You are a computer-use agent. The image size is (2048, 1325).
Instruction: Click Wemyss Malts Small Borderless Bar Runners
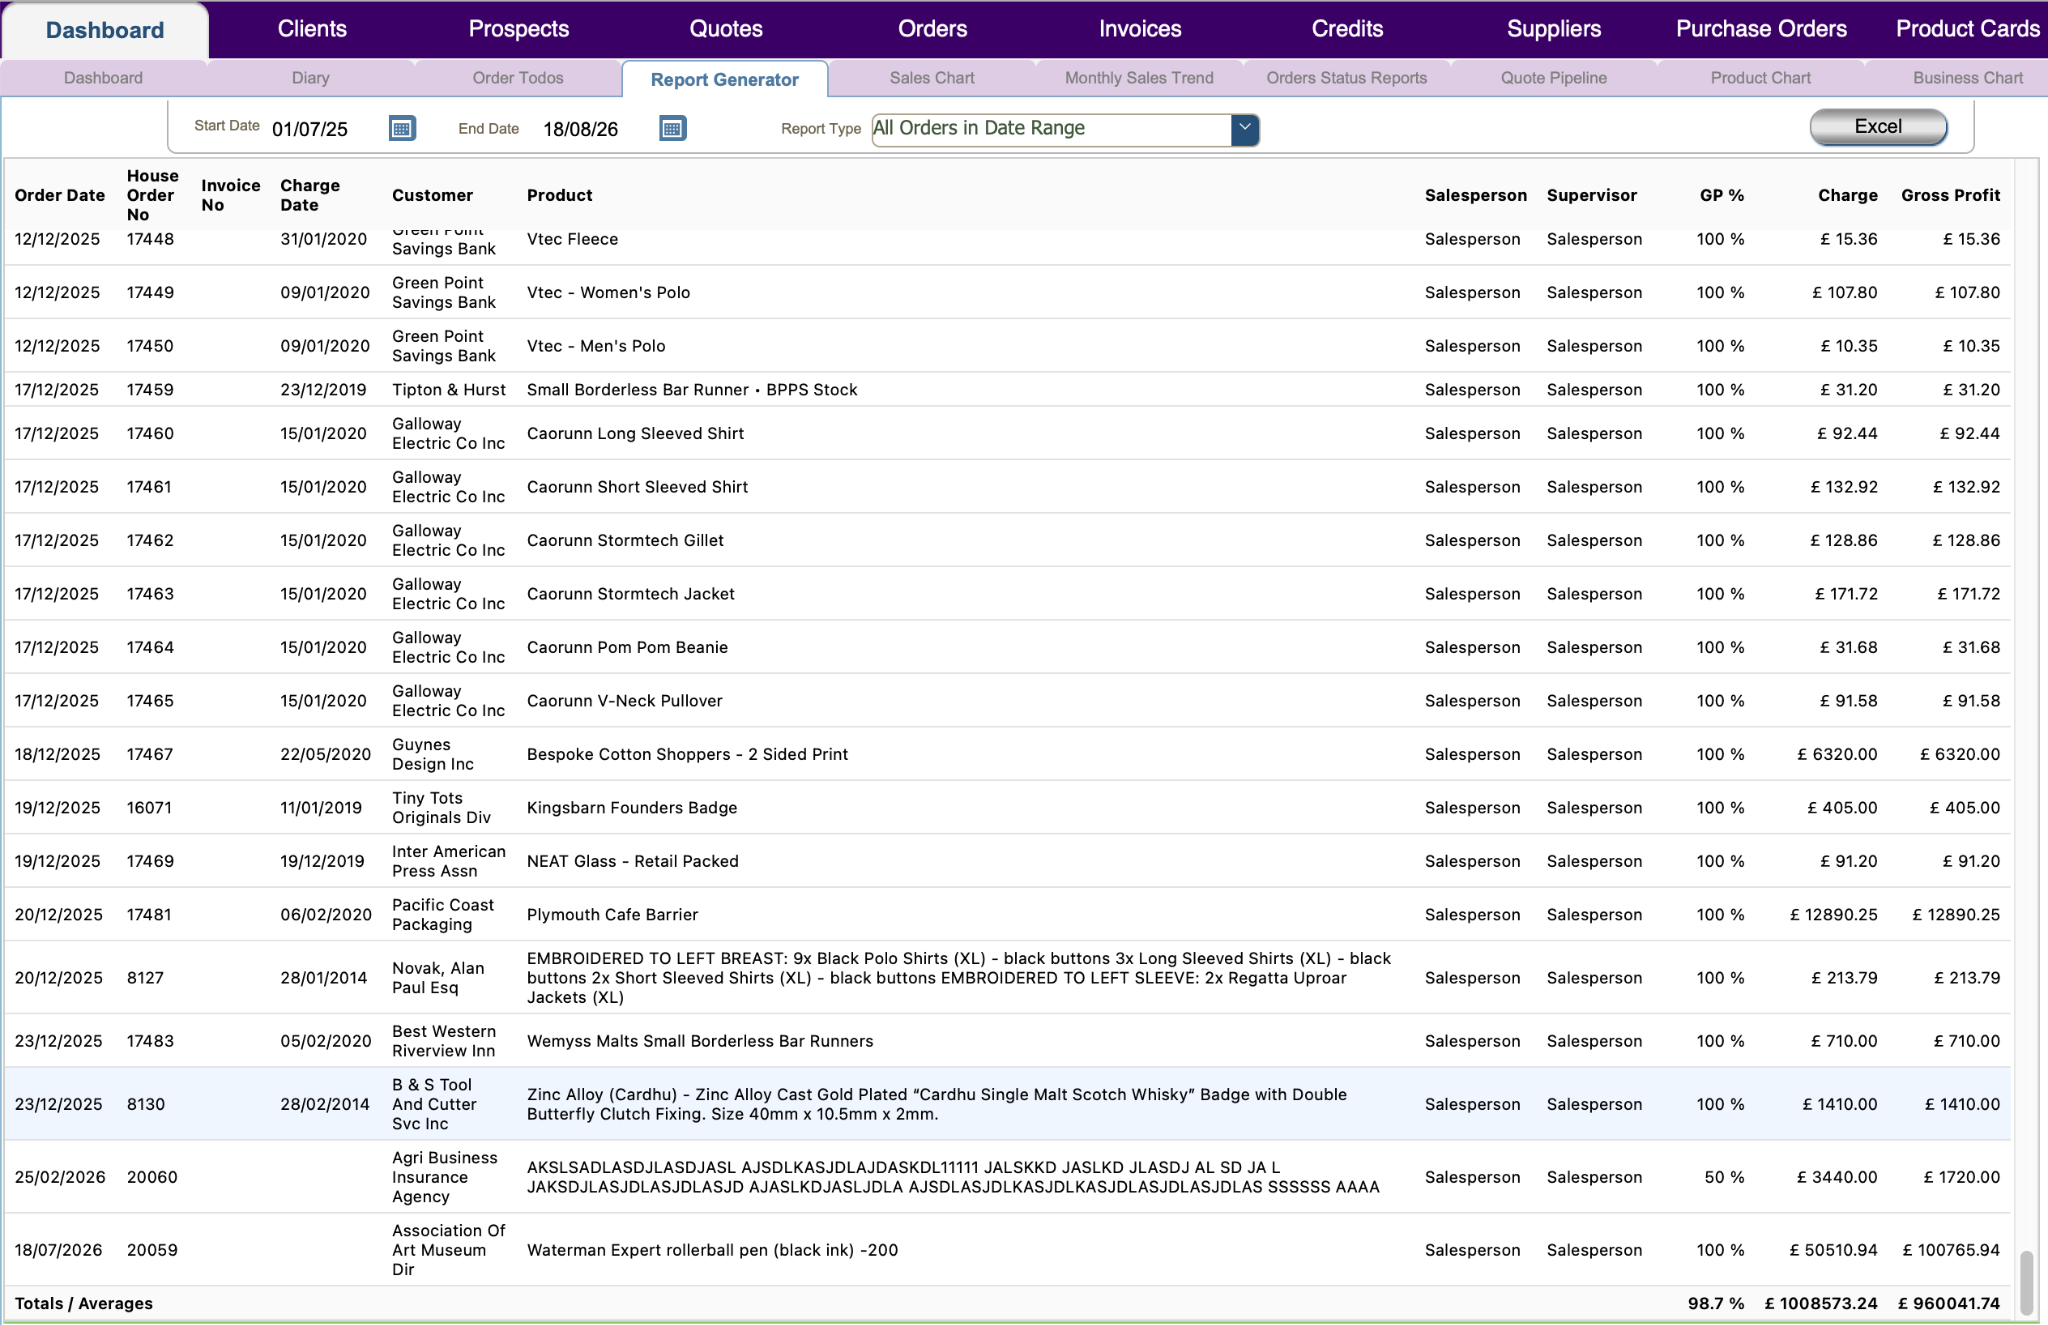pyautogui.click(x=700, y=1042)
